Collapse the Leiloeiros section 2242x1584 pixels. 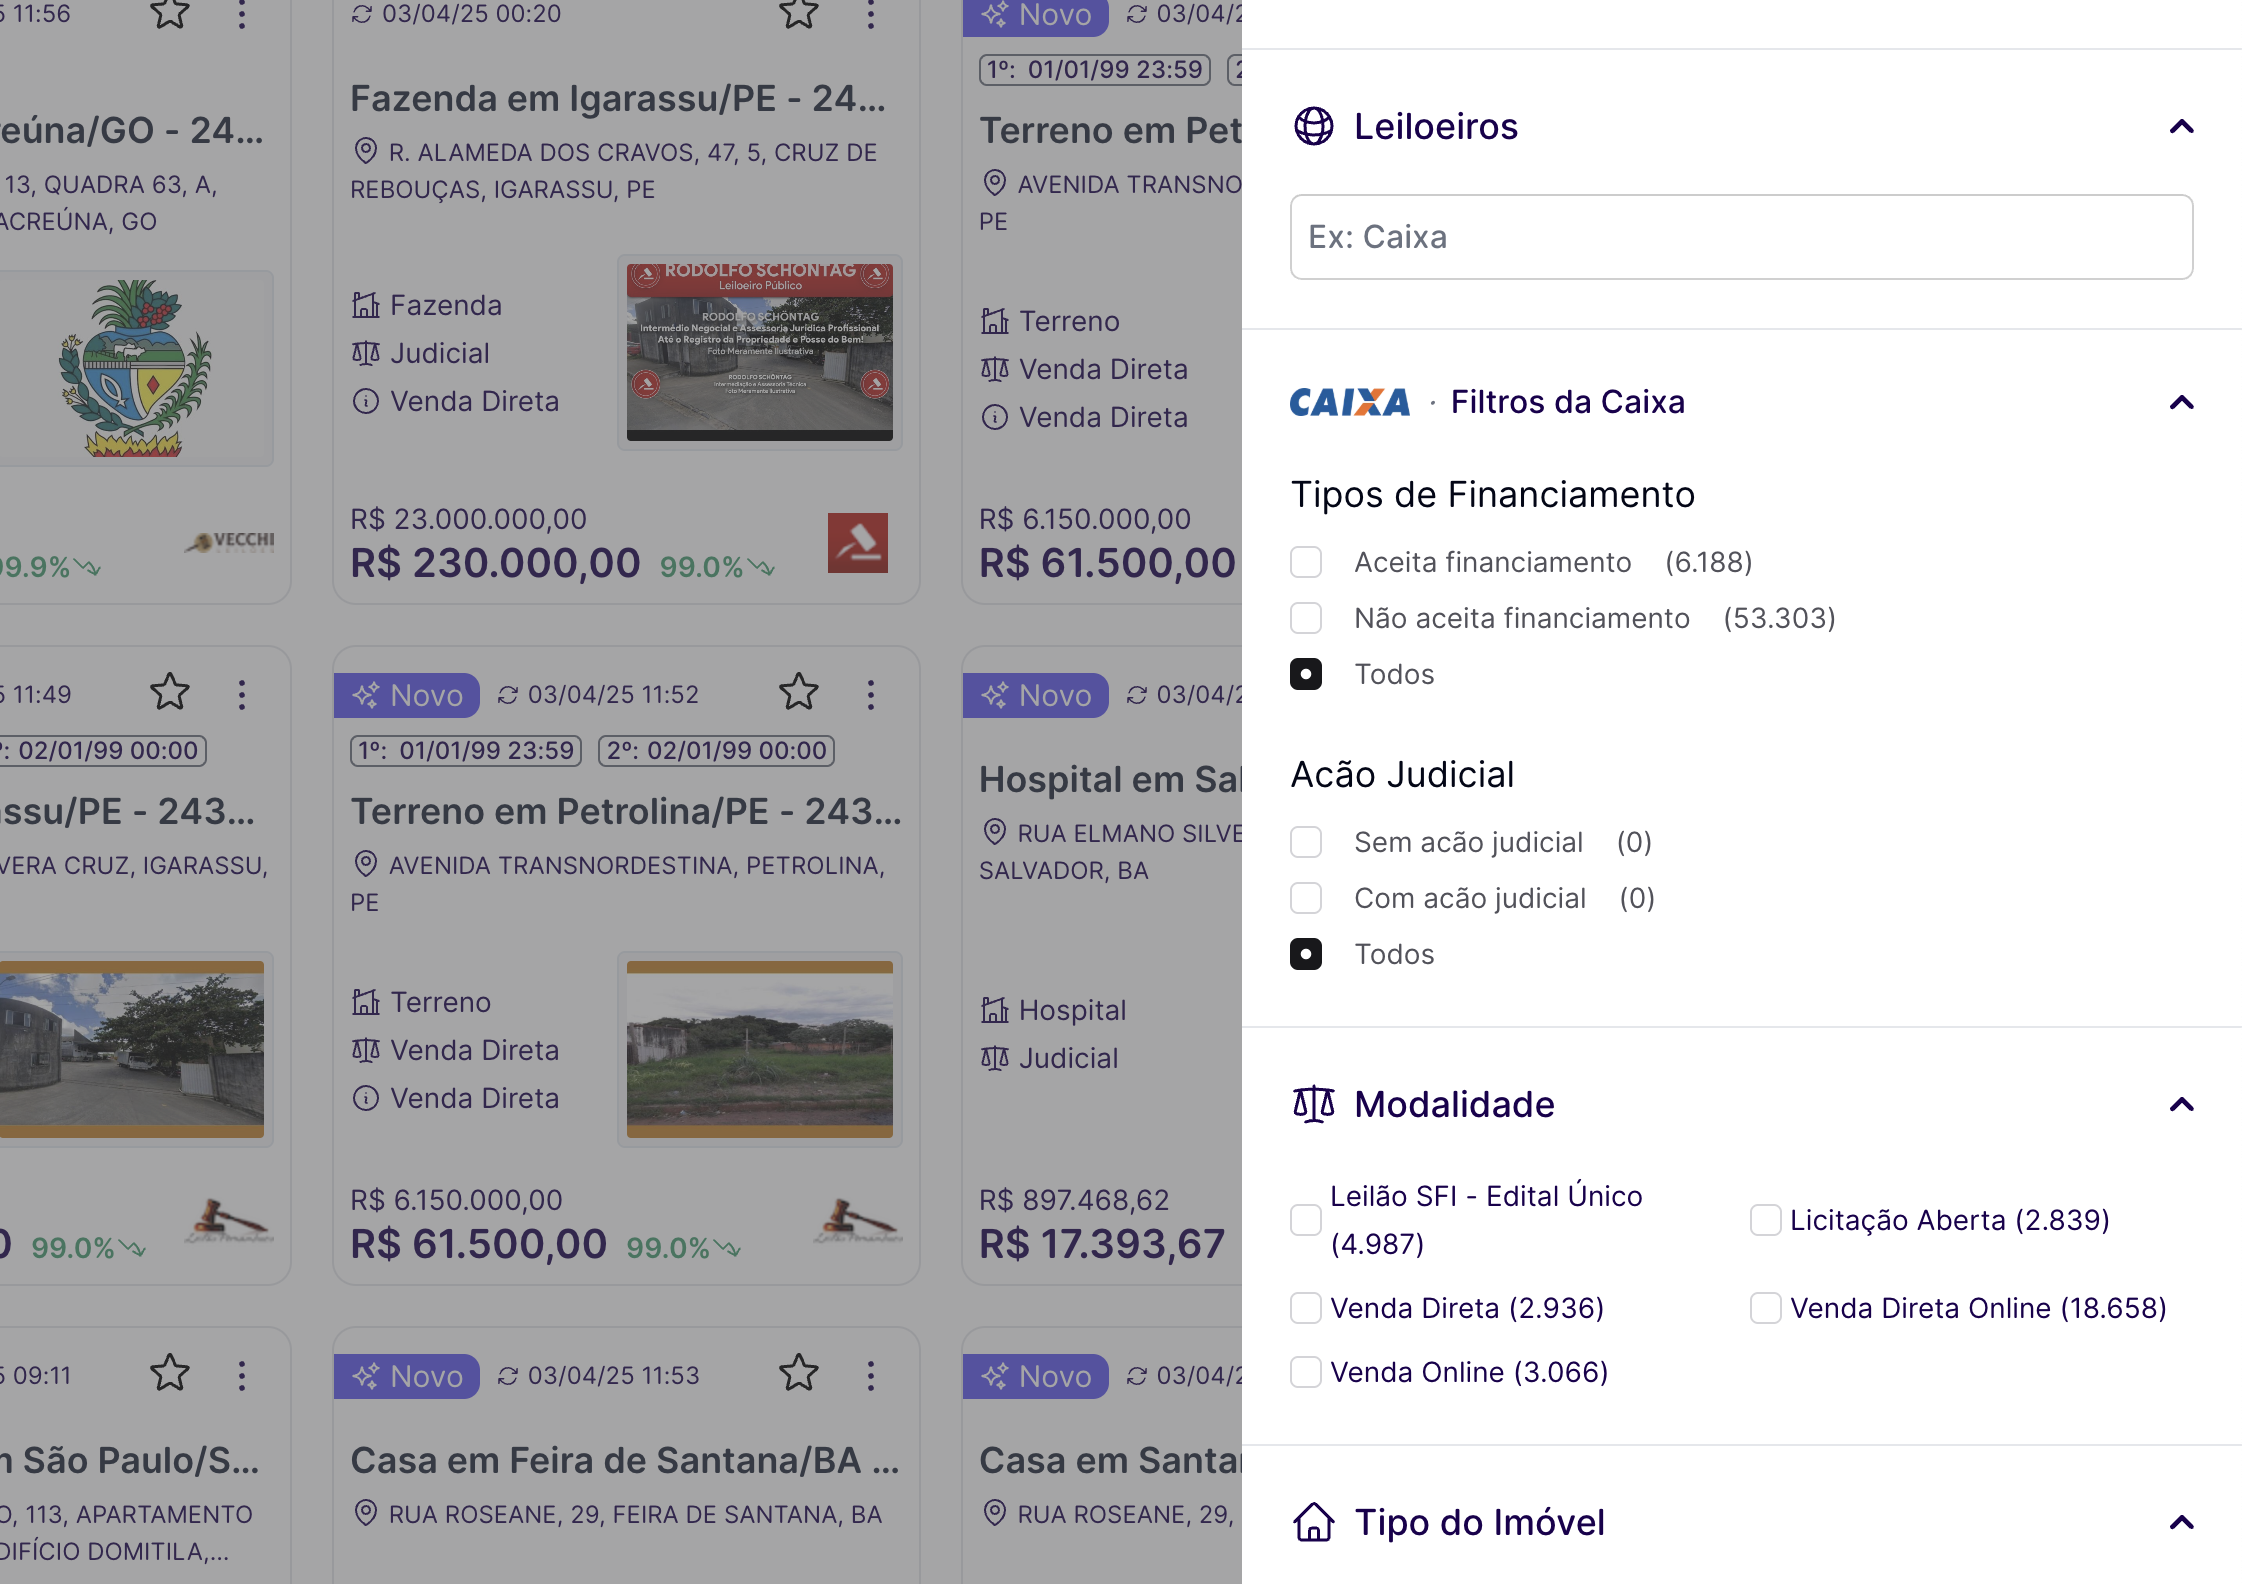(2181, 127)
